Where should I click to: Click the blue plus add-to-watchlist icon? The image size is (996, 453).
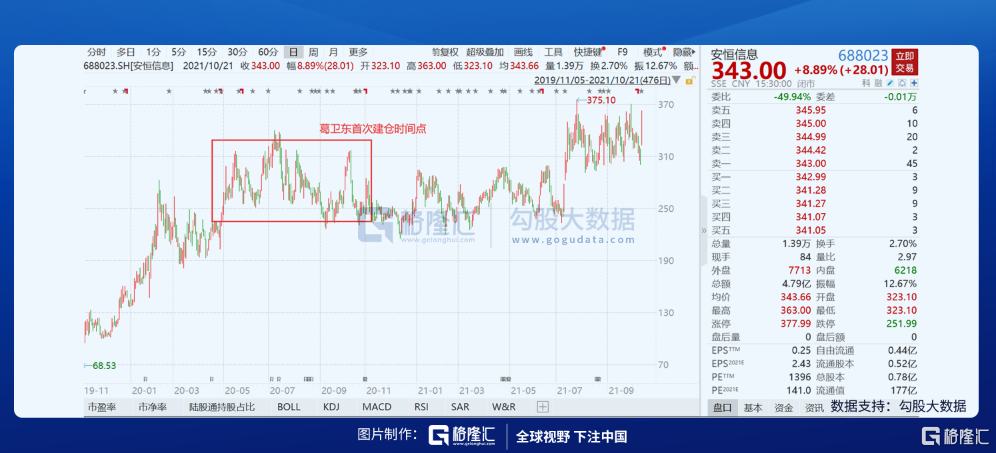914,83
